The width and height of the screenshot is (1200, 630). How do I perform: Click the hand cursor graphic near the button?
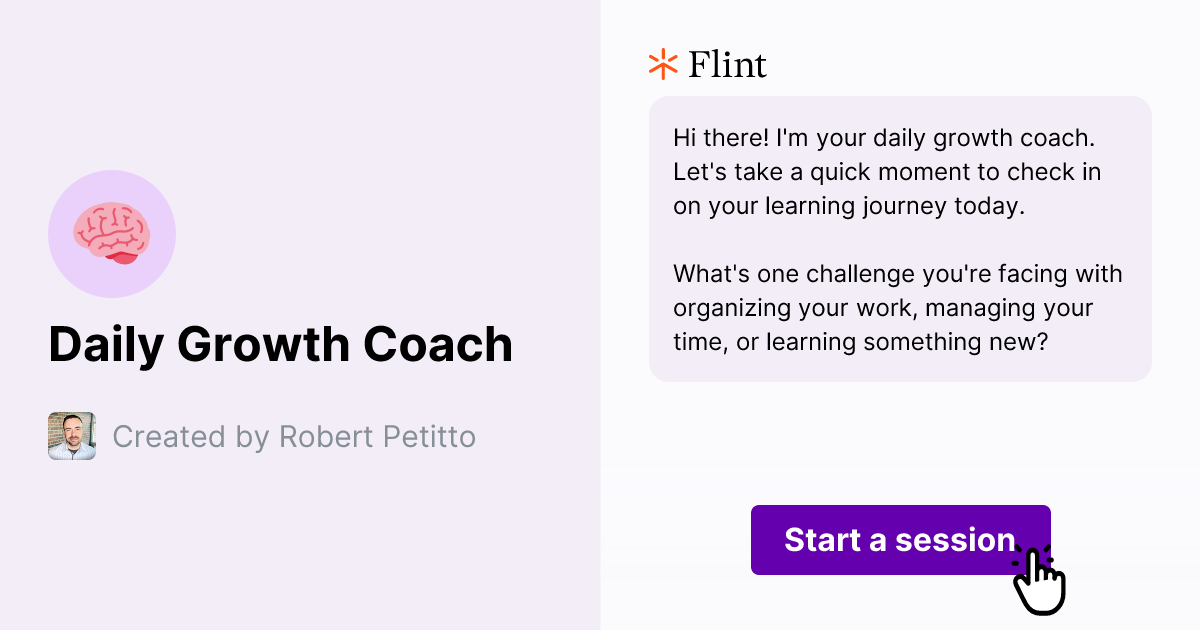pos(1040,580)
